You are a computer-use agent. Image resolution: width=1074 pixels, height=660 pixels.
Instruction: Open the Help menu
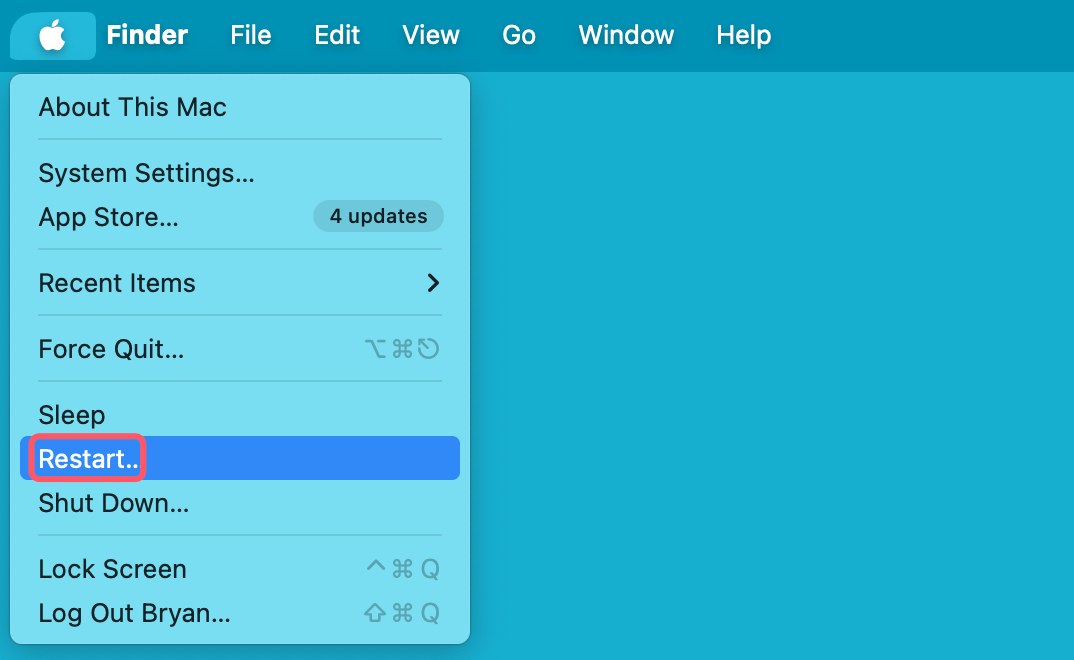[743, 35]
